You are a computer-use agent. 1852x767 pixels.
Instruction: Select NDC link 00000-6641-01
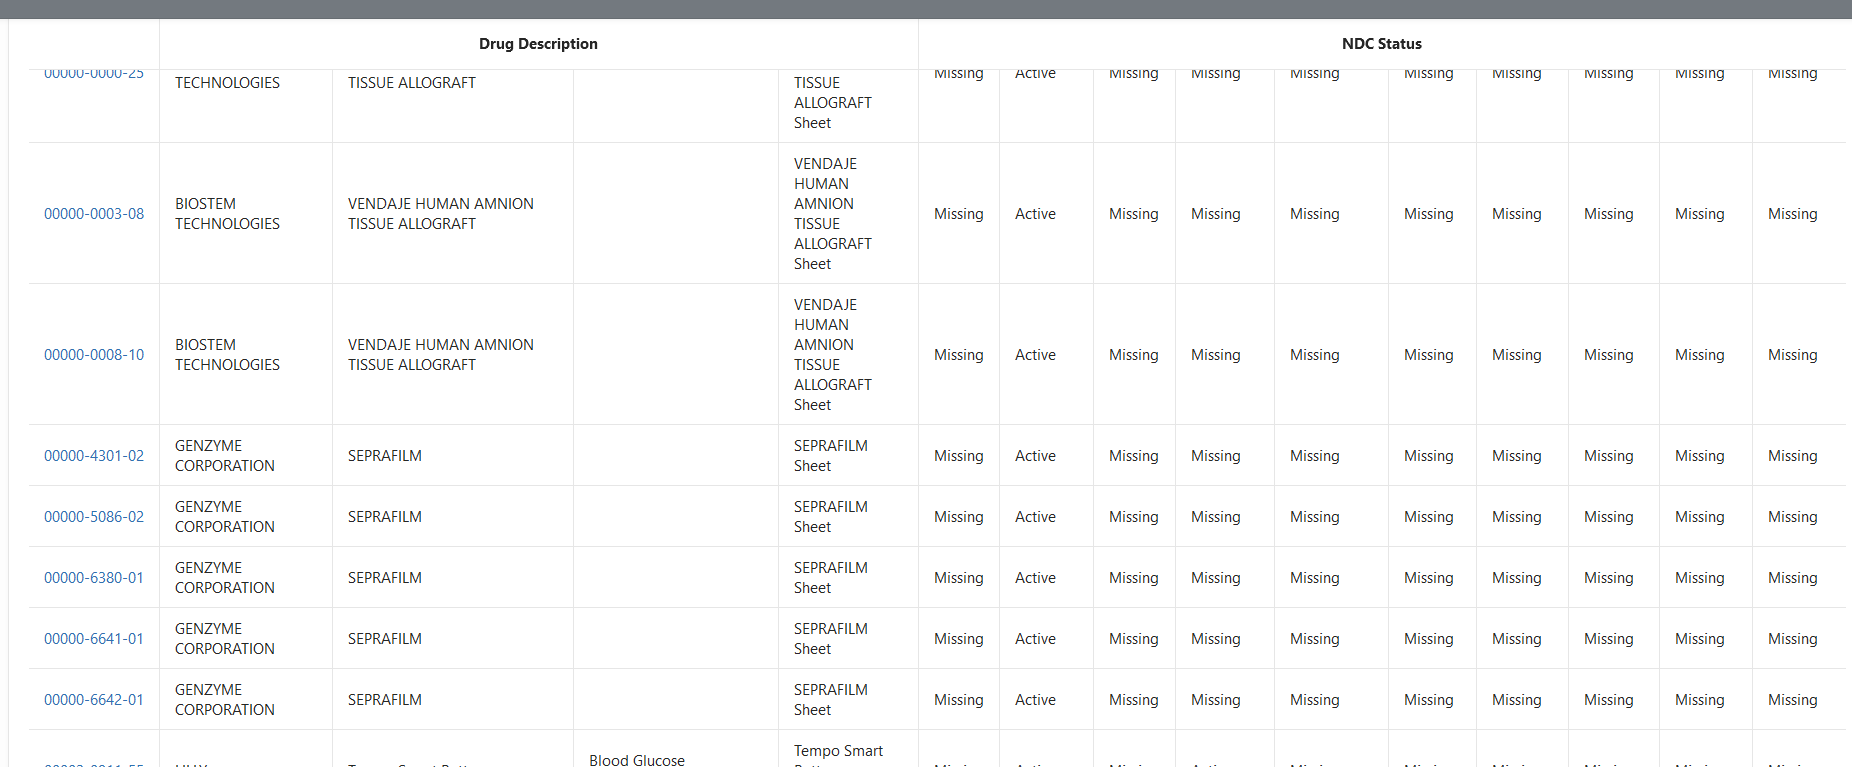94,639
